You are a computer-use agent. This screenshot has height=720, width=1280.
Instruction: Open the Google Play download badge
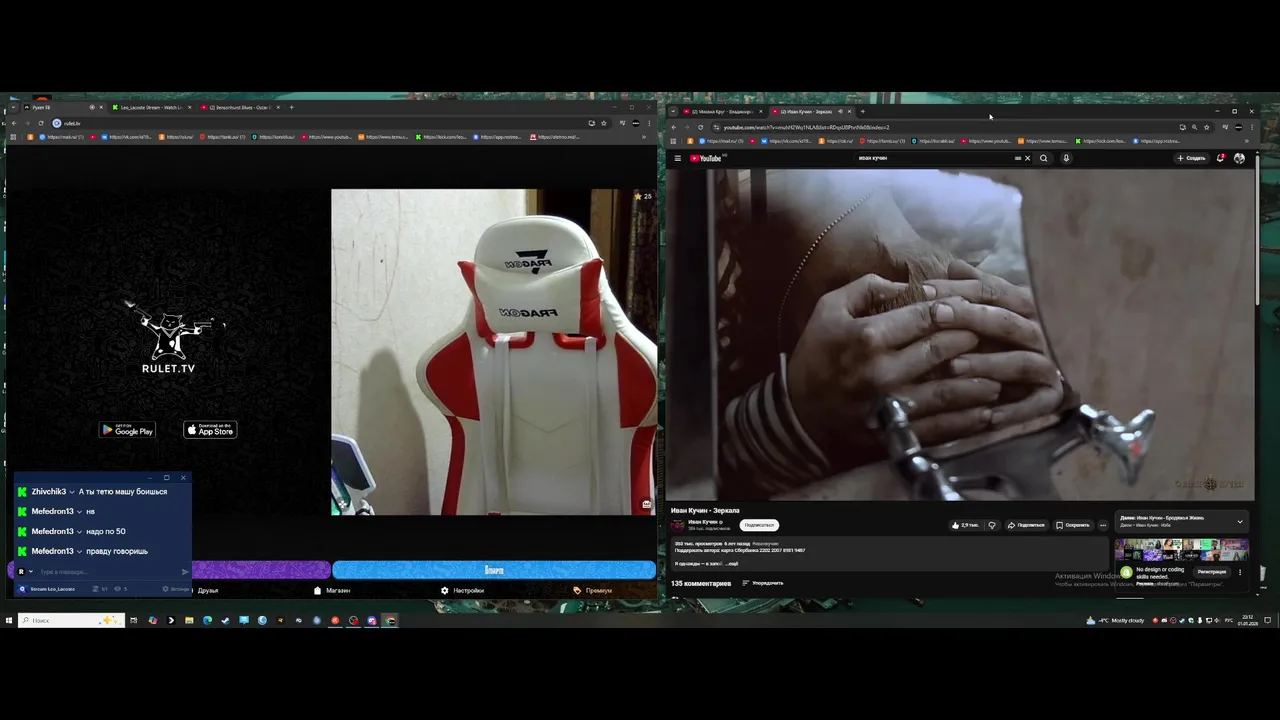point(127,430)
